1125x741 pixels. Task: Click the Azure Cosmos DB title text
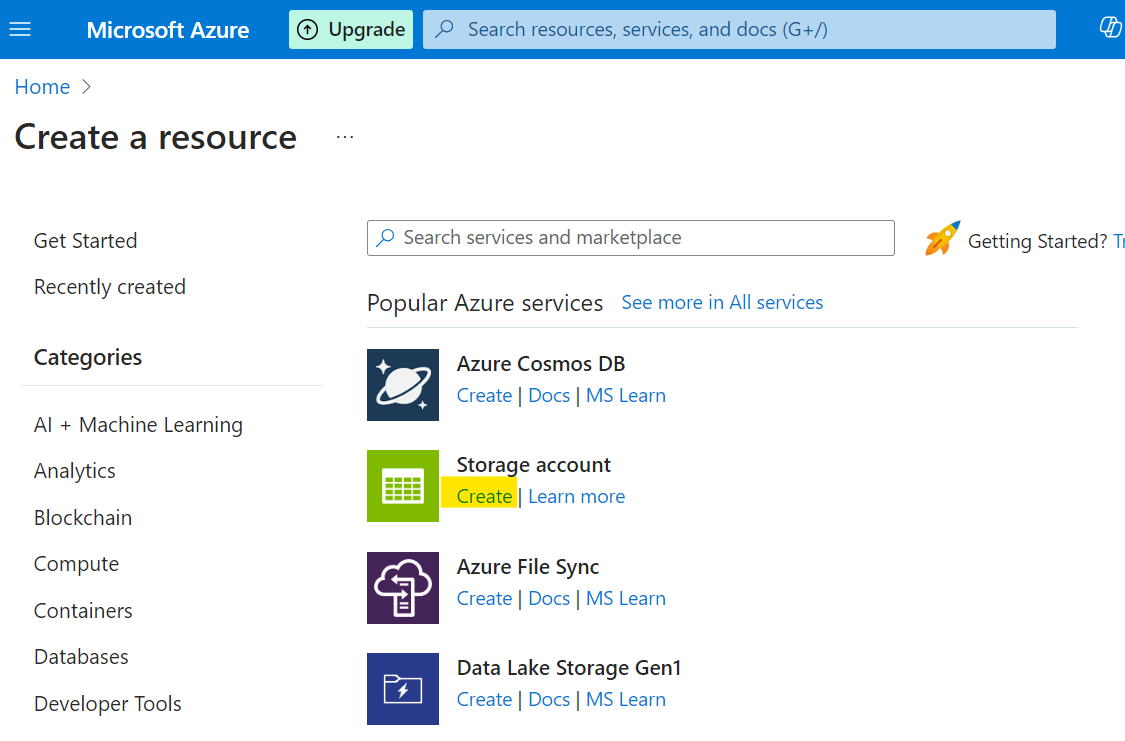point(541,364)
